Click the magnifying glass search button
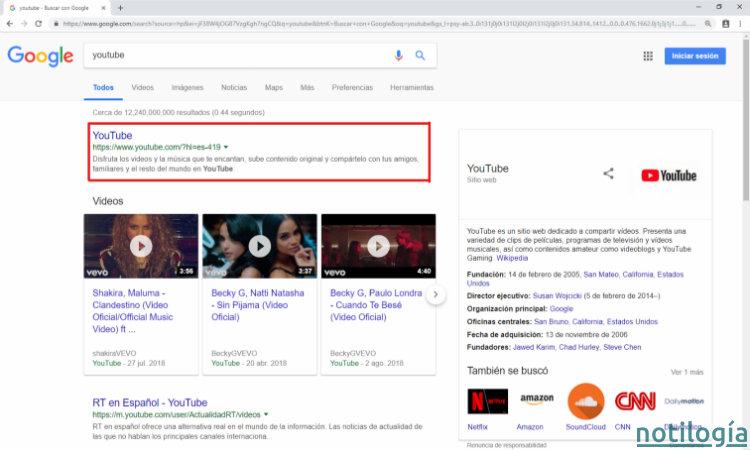The image size is (750, 450). [420, 55]
